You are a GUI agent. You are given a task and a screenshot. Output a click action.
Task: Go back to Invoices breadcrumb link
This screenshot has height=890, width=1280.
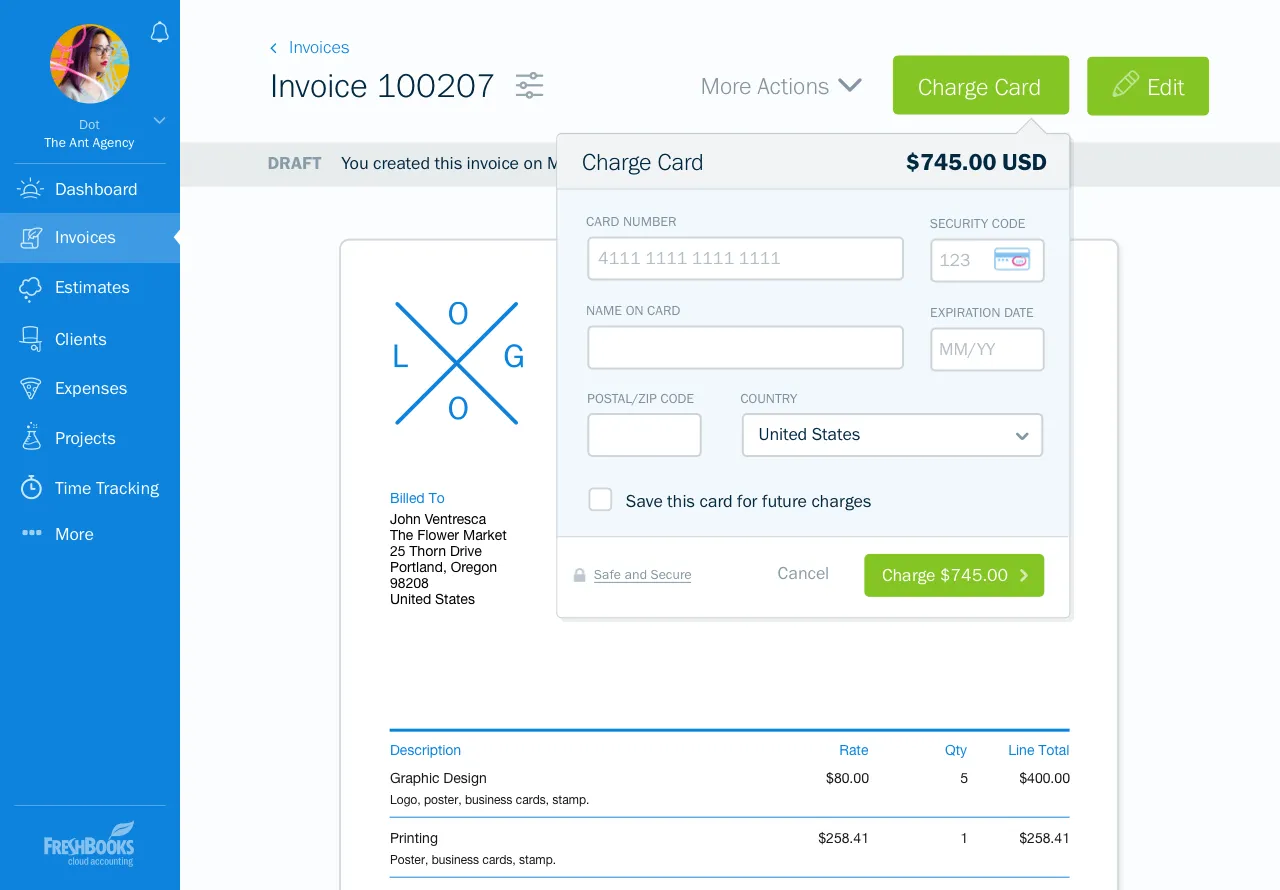318,48
